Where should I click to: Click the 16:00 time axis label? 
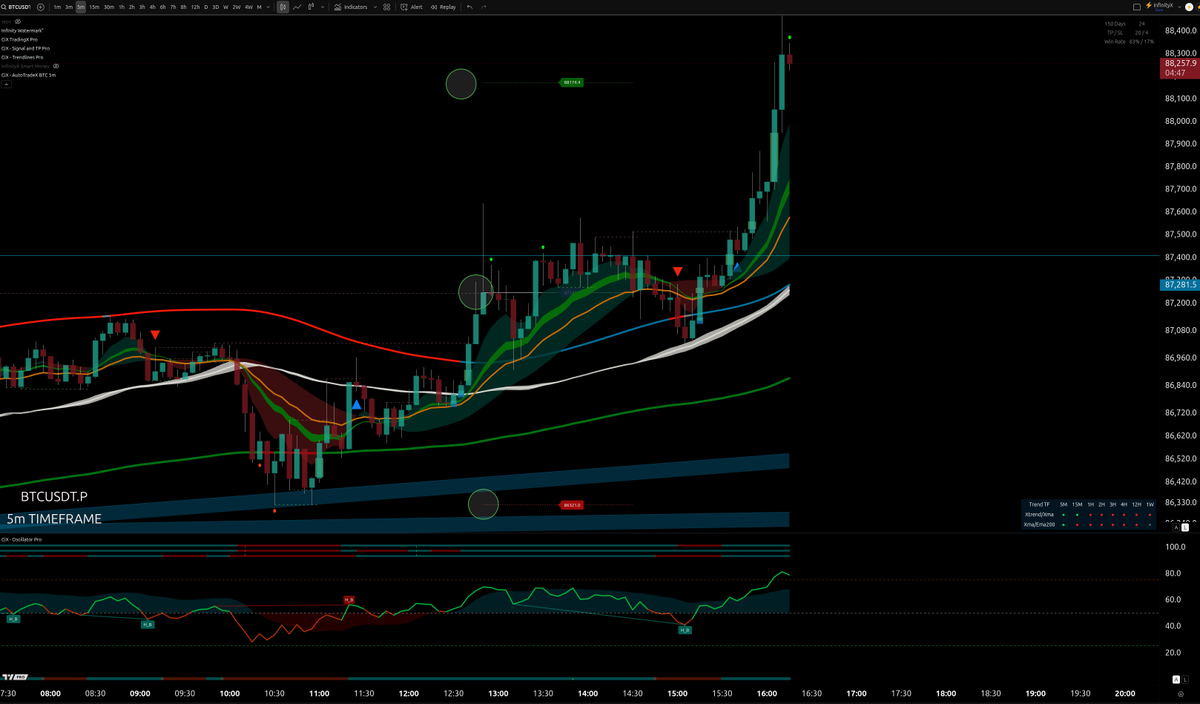tap(767, 692)
